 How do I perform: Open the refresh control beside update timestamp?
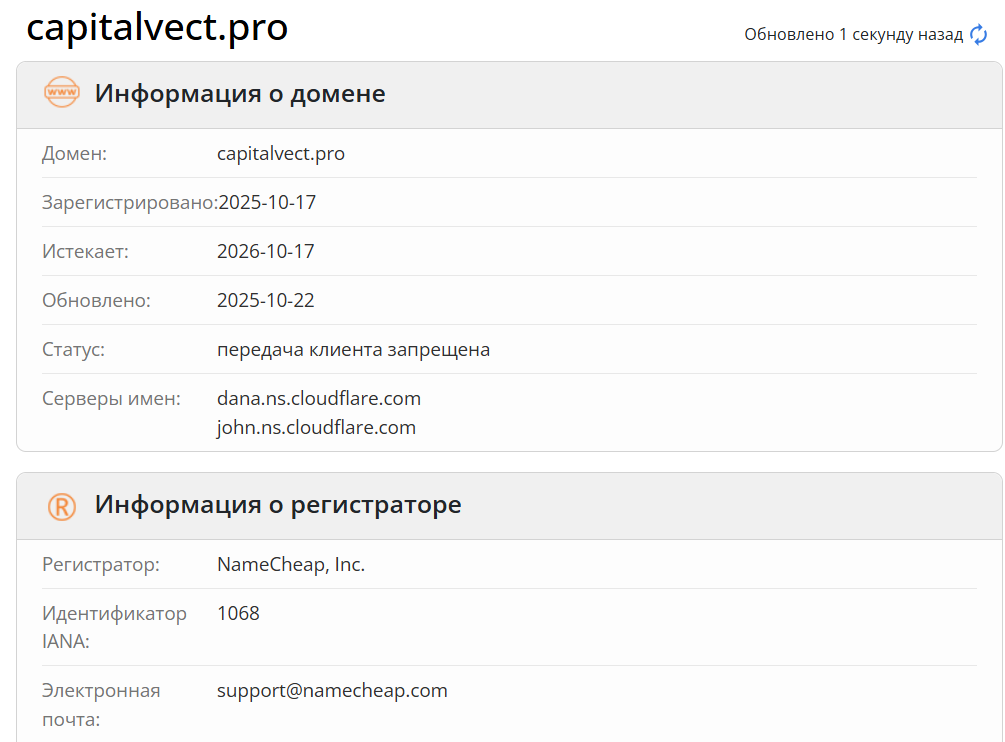976,33
